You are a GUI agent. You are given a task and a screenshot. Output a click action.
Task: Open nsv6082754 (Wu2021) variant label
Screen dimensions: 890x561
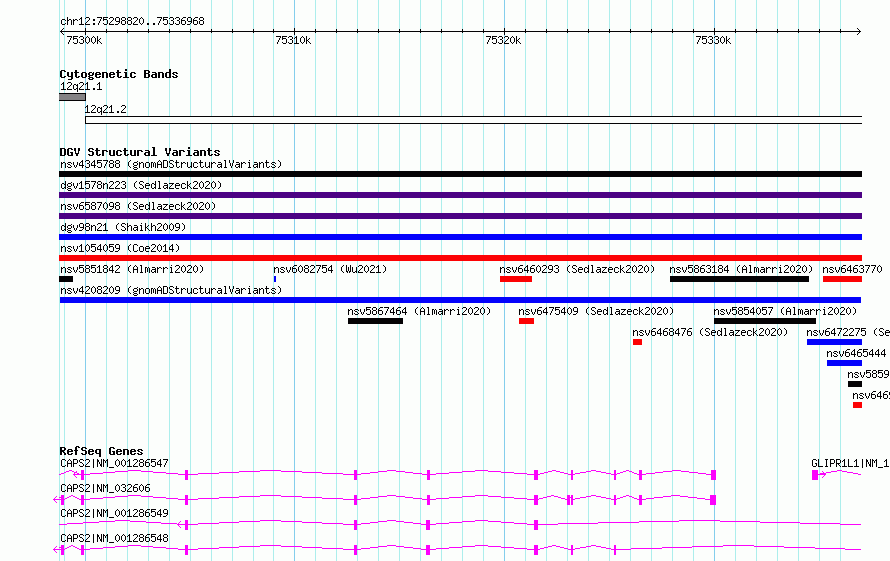[330, 269]
